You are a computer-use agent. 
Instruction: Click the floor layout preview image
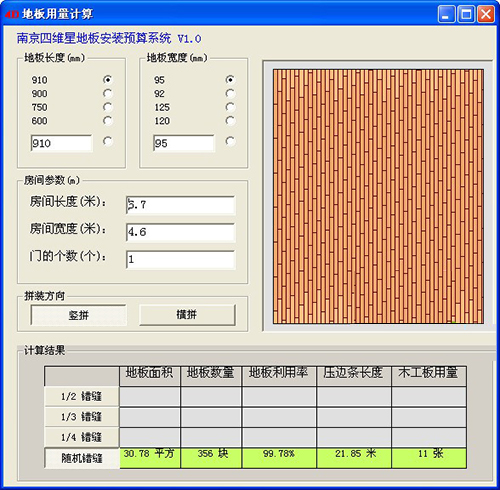tap(378, 196)
